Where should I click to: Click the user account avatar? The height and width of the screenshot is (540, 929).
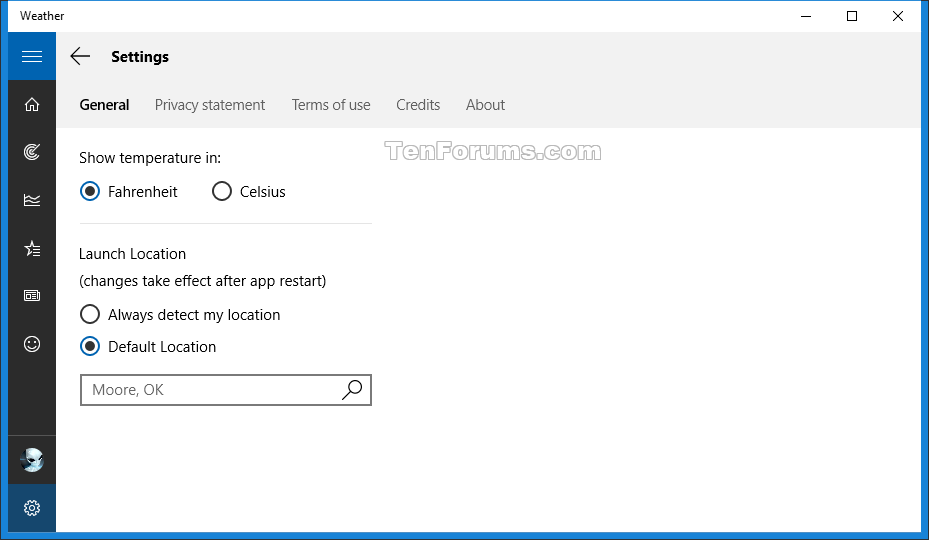pos(32,460)
